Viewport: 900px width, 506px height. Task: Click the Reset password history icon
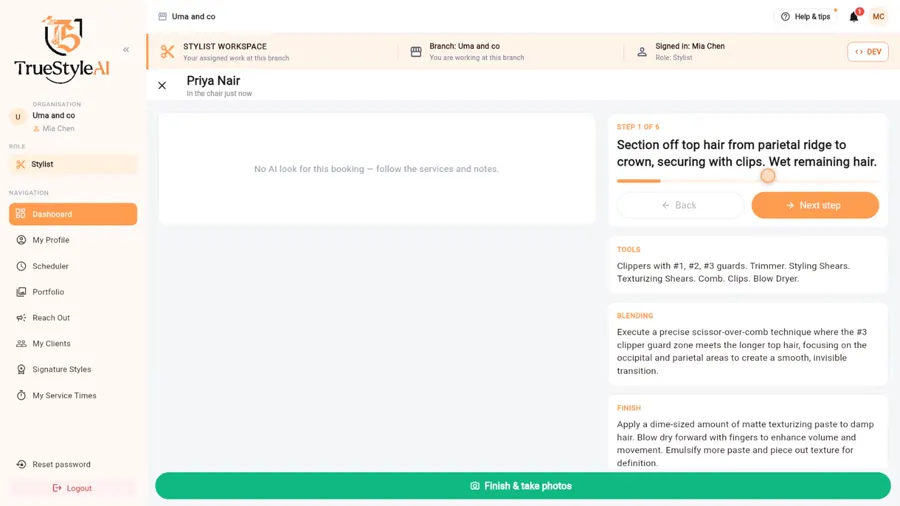tap(21, 465)
